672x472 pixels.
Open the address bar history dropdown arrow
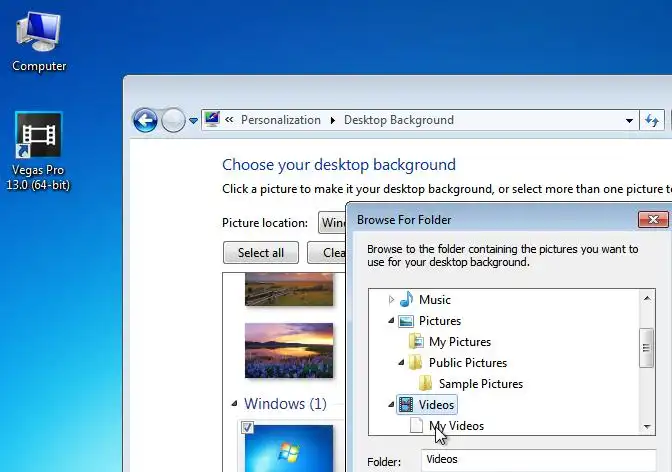[629, 120]
